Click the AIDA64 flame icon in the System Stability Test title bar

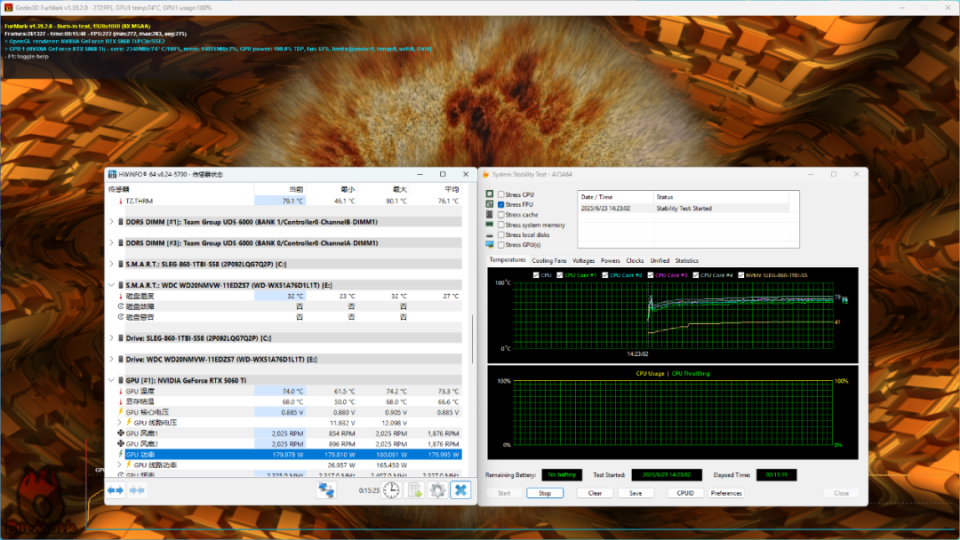(x=486, y=174)
